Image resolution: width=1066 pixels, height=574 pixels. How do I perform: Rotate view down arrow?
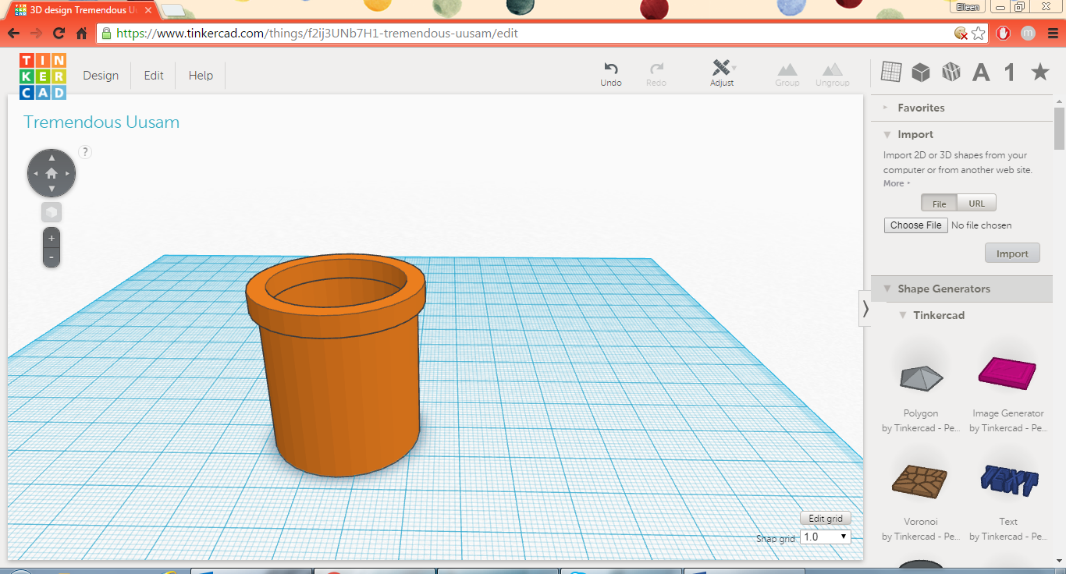point(51,189)
